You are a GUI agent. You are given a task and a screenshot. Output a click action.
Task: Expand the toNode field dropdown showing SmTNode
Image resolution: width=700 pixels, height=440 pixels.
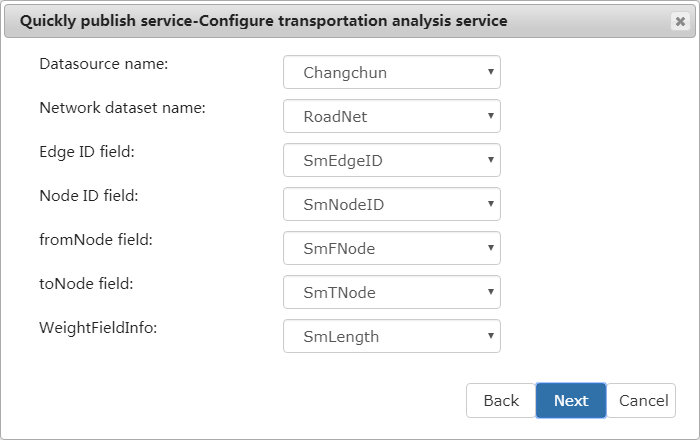(x=391, y=292)
